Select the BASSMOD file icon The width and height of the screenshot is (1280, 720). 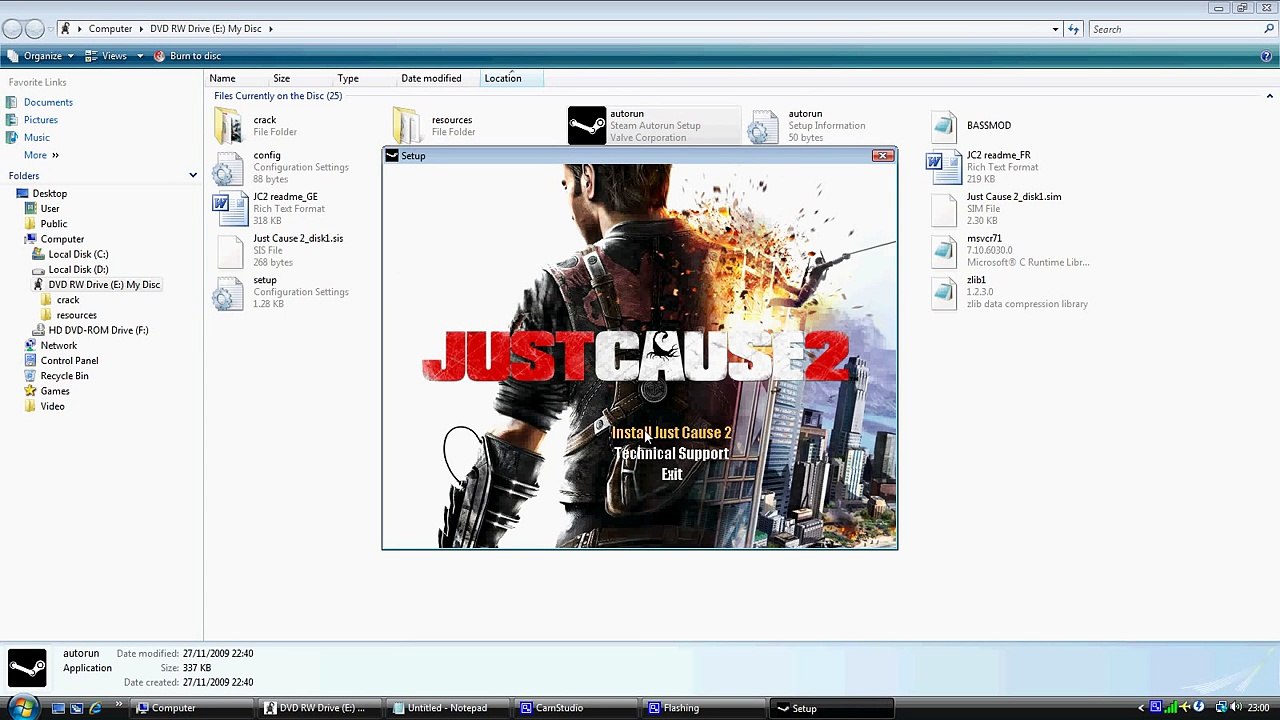[944, 126]
